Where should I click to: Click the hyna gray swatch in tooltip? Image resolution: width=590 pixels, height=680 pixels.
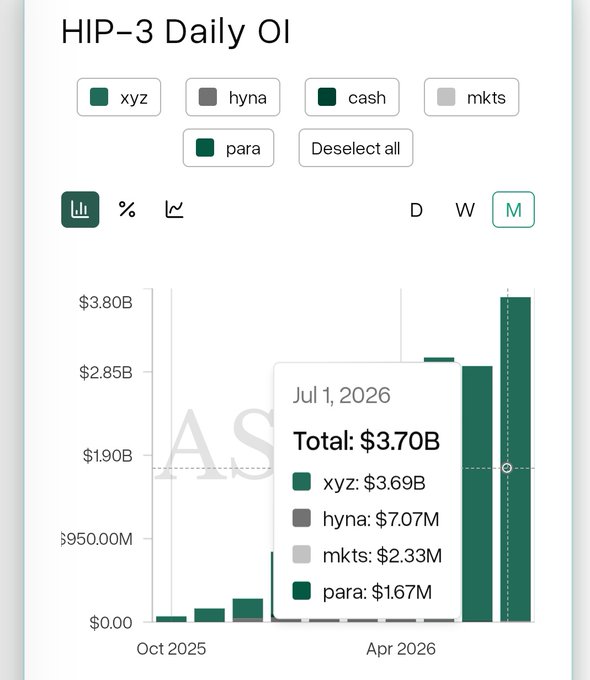302,518
